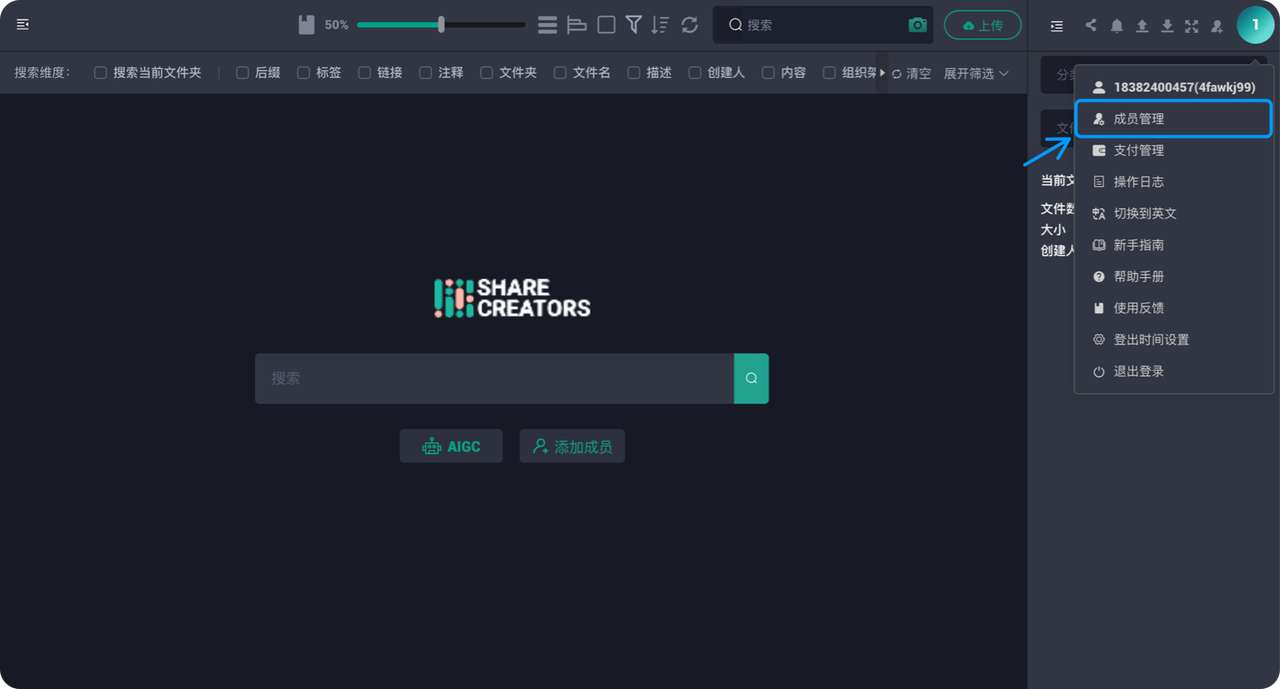The width and height of the screenshot is (1280, 689).
Task: Clear filters with 清空
Action: coord(911,73)
